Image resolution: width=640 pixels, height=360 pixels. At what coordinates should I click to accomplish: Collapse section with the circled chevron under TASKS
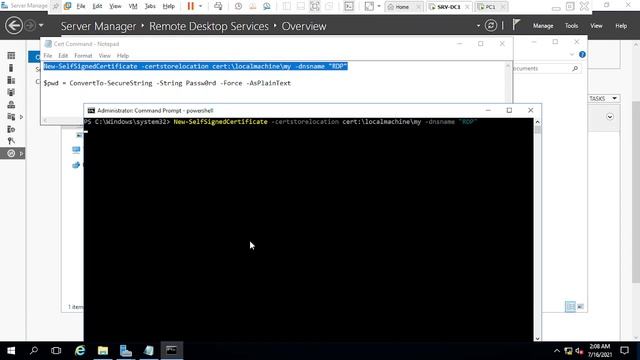tap(610, 117)
